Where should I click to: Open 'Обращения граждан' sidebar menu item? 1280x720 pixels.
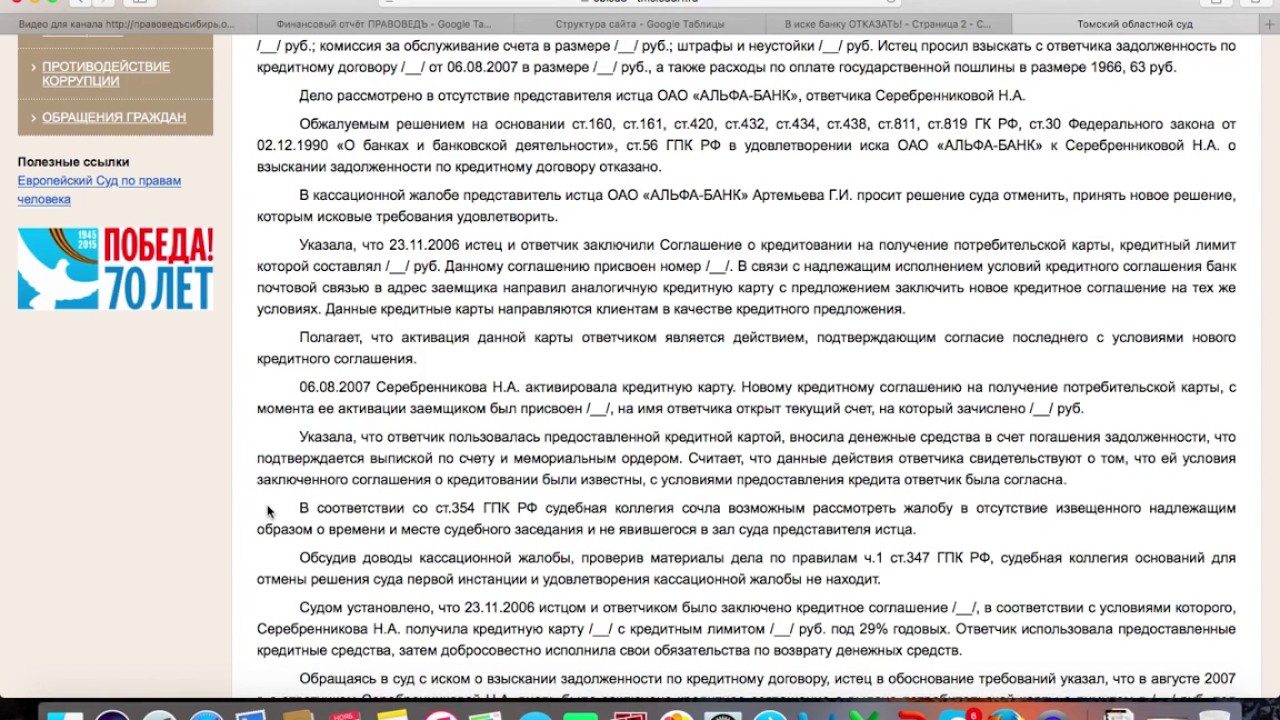point(114,117)
